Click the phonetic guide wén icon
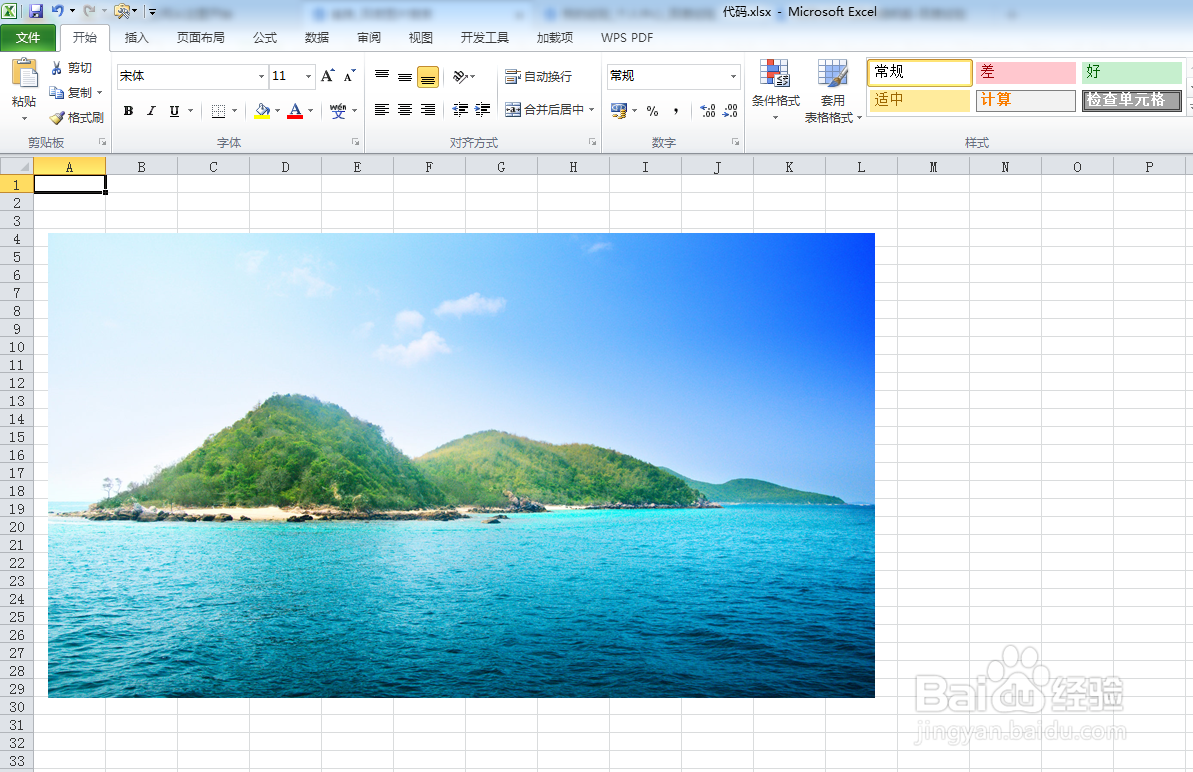This screenshot has width=1193, height=772. coord(339,111)
